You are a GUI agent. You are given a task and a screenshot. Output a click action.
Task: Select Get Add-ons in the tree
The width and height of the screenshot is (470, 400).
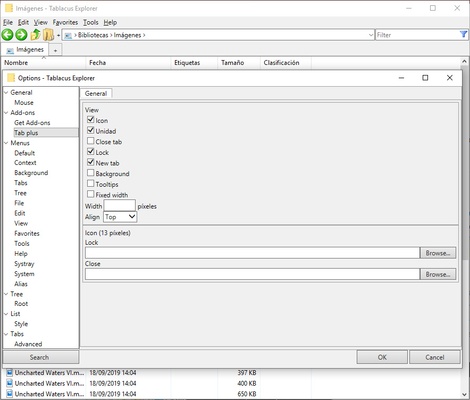click(32, 123)
